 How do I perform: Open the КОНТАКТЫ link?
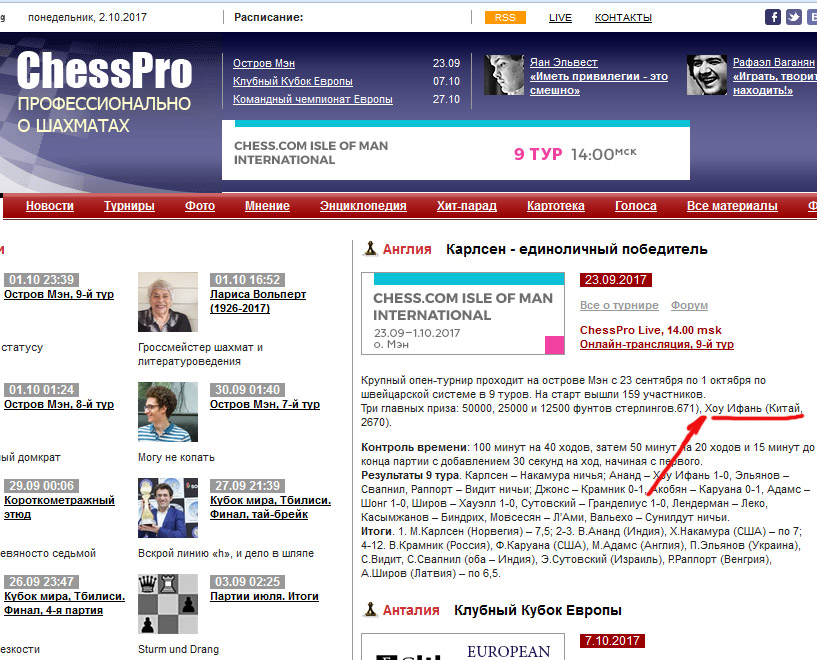[623, 17]
